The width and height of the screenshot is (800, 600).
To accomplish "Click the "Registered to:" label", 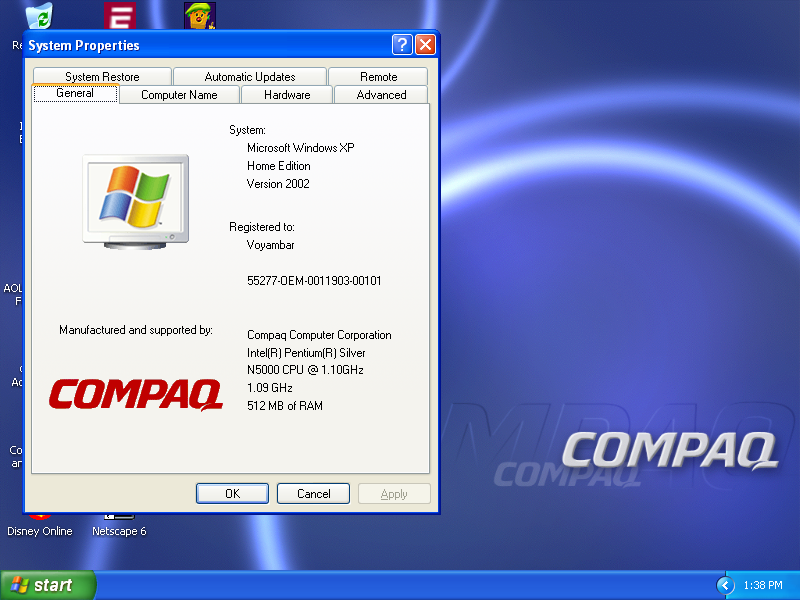I will tap(262, 227).
